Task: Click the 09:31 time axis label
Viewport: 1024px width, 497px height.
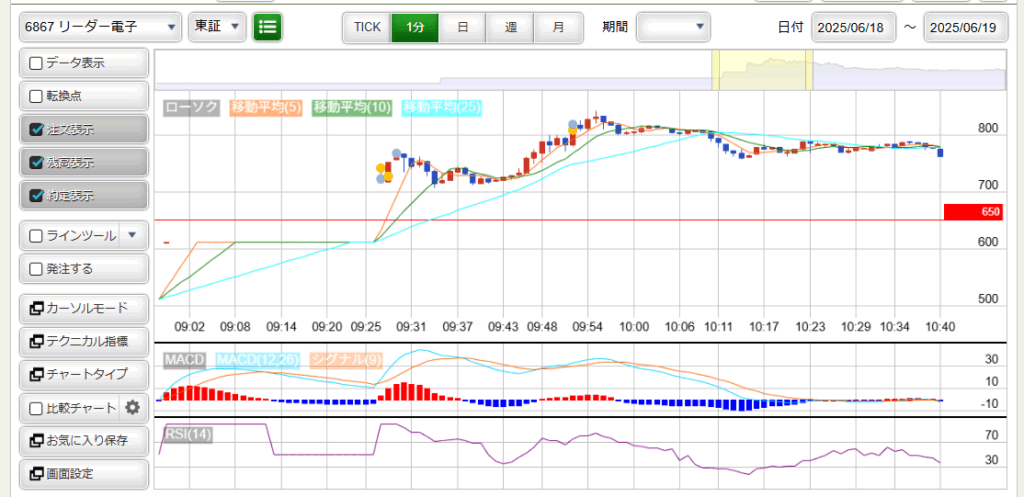Action: pos(411,325)
